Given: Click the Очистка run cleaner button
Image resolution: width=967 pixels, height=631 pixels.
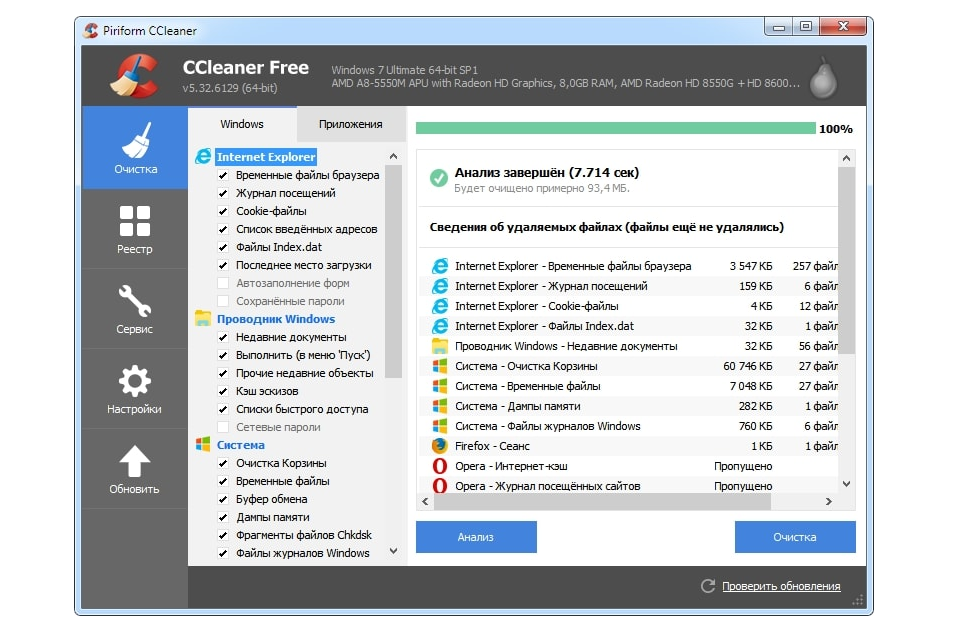Looking at the screenshot, I should point(795,537).
